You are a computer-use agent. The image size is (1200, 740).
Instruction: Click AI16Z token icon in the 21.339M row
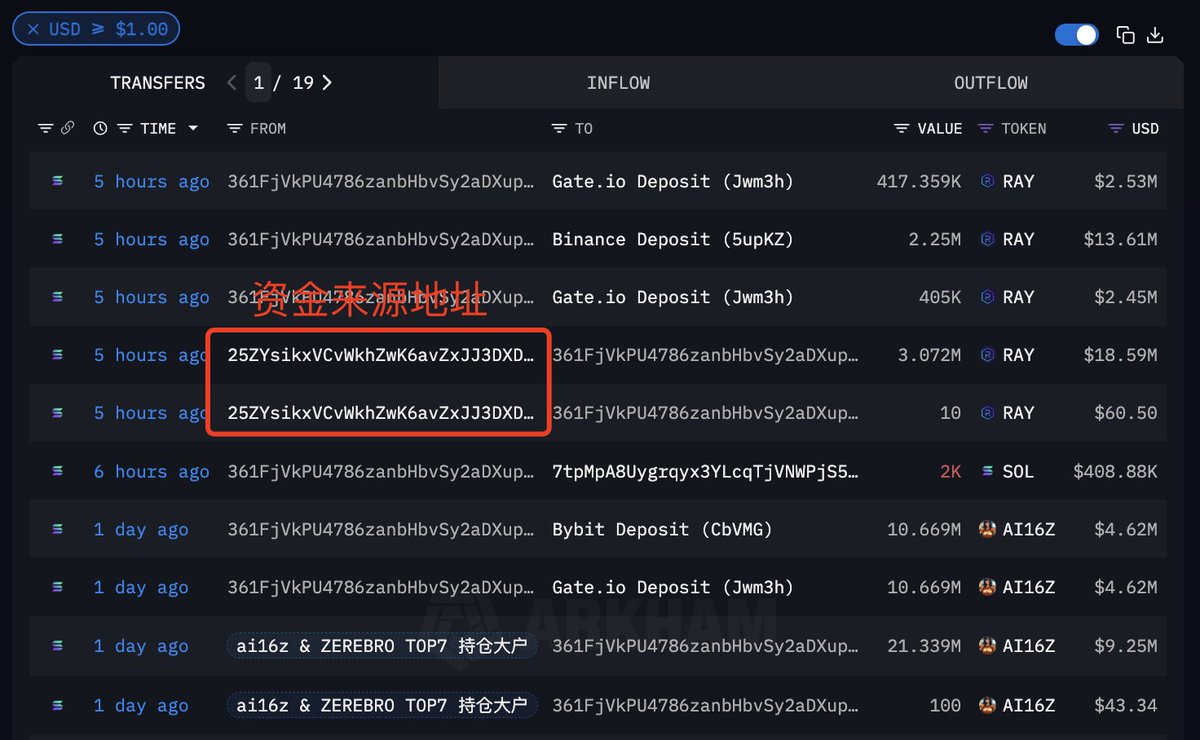click(x=988, y=645)
